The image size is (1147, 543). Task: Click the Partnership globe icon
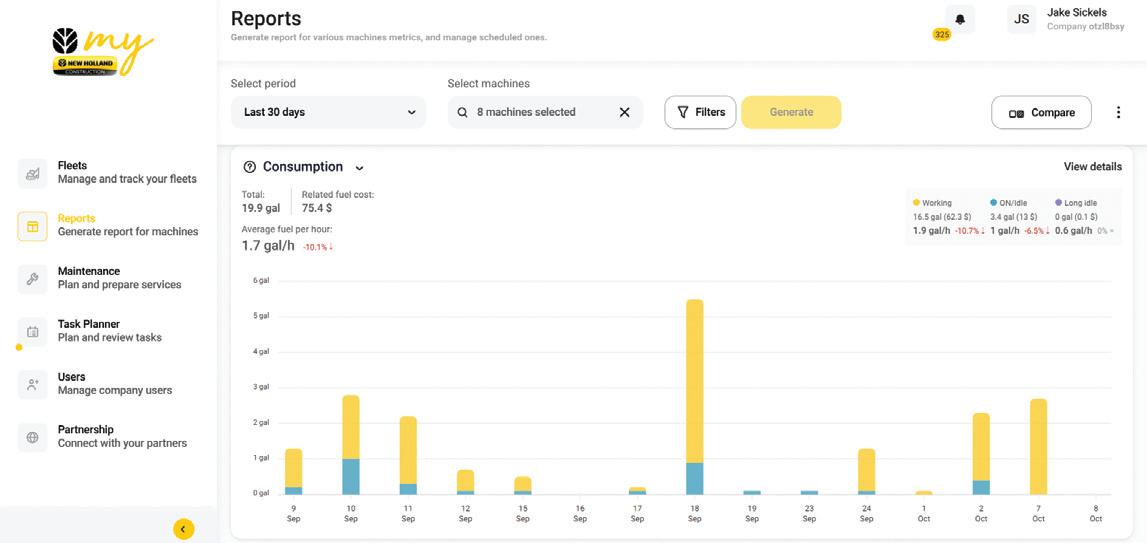point(32,437)
